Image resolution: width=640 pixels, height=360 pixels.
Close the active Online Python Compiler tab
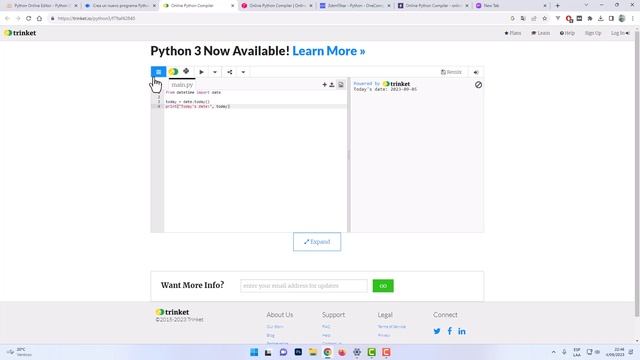[x=233, y=6]
